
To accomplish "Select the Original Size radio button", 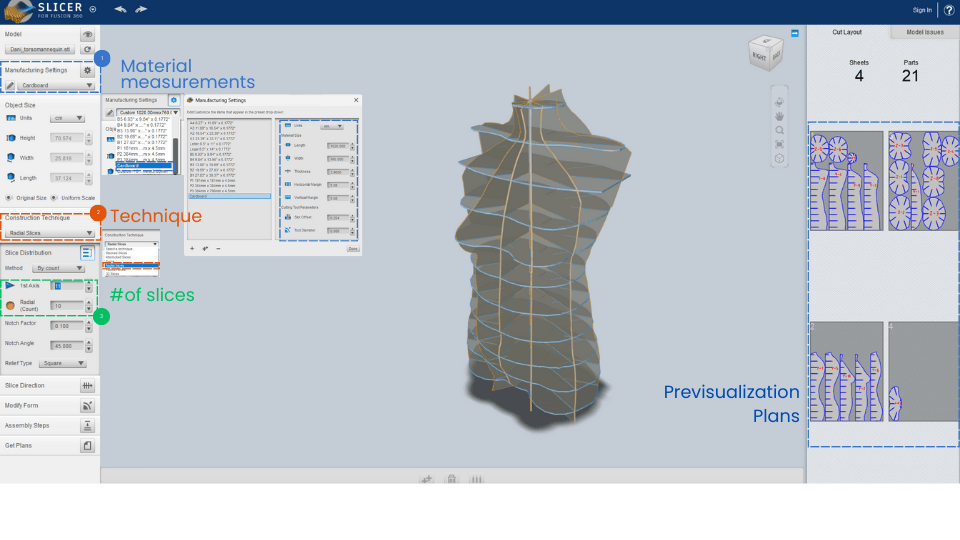I will [10, 197].
